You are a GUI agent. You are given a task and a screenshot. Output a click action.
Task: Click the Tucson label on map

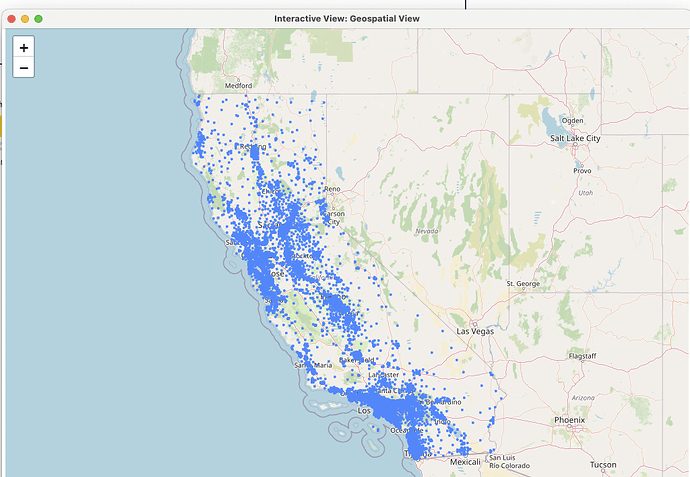pyautogui.click(x=603, y=465)
